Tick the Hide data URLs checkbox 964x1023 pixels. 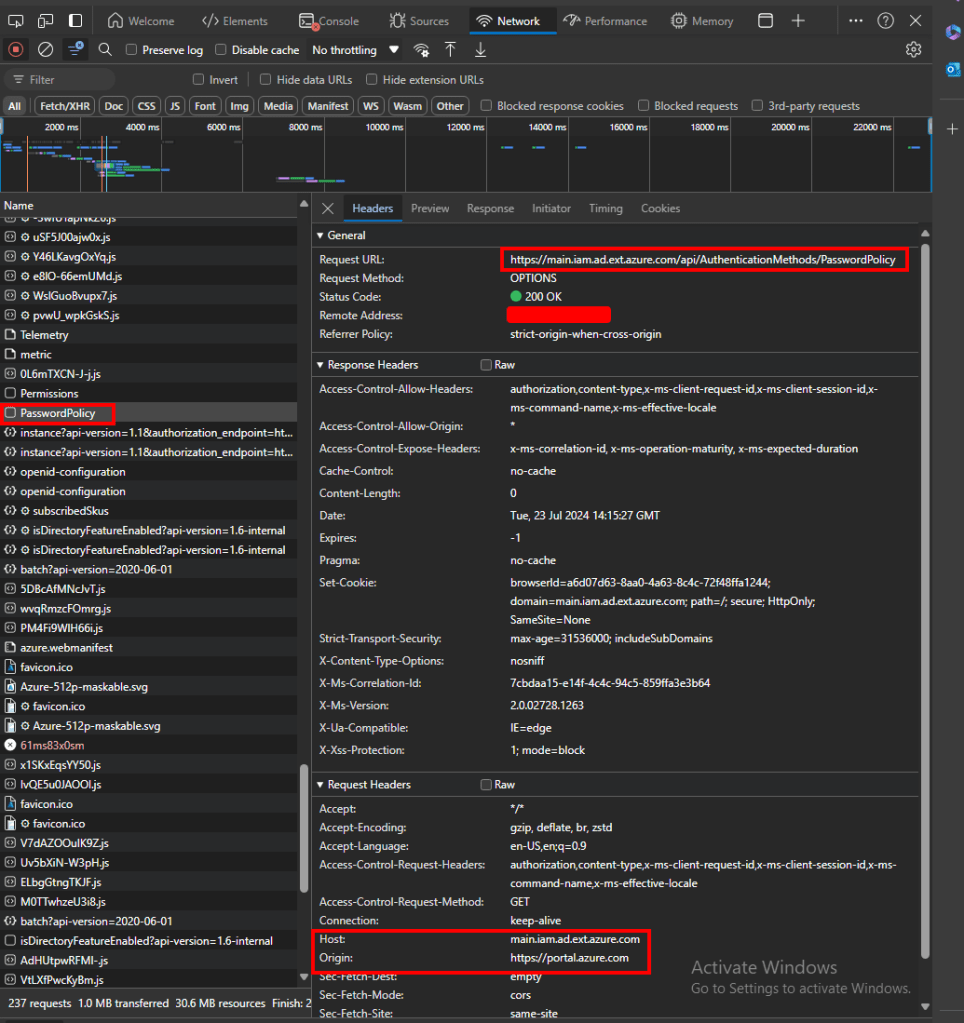[x=266, y=80]
